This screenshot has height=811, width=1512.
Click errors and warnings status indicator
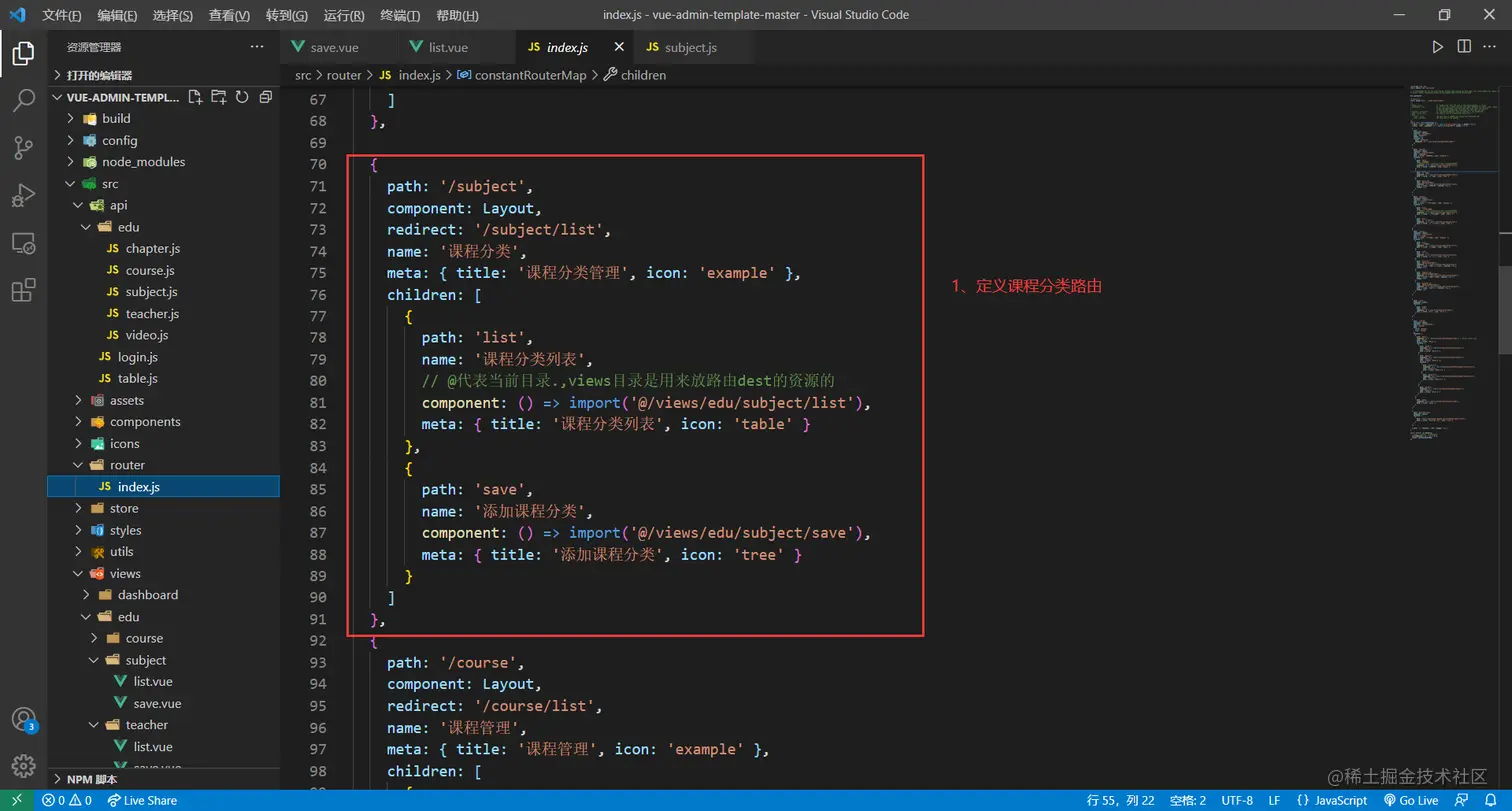coord(66,800)
